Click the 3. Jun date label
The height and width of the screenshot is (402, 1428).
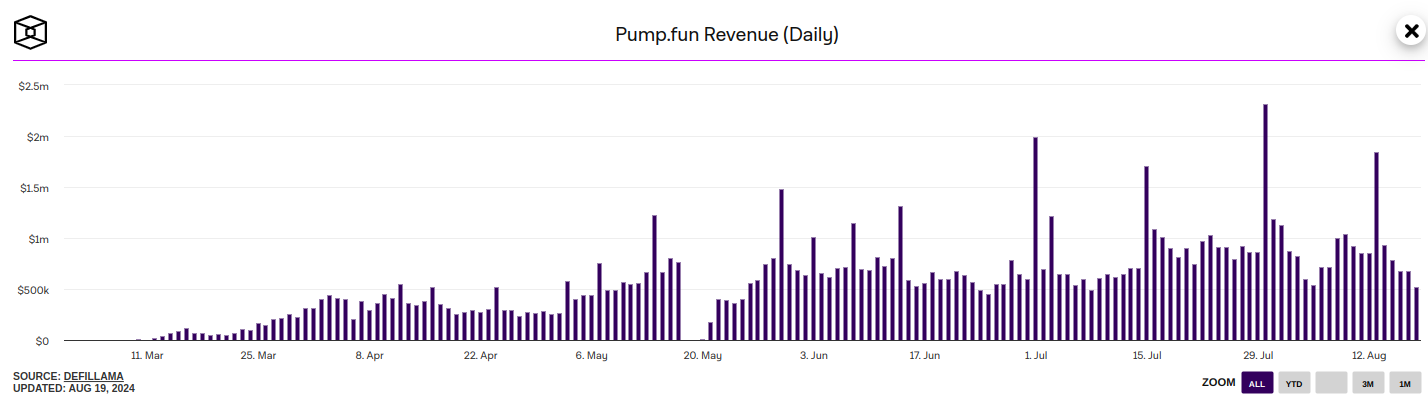point(813,355)
